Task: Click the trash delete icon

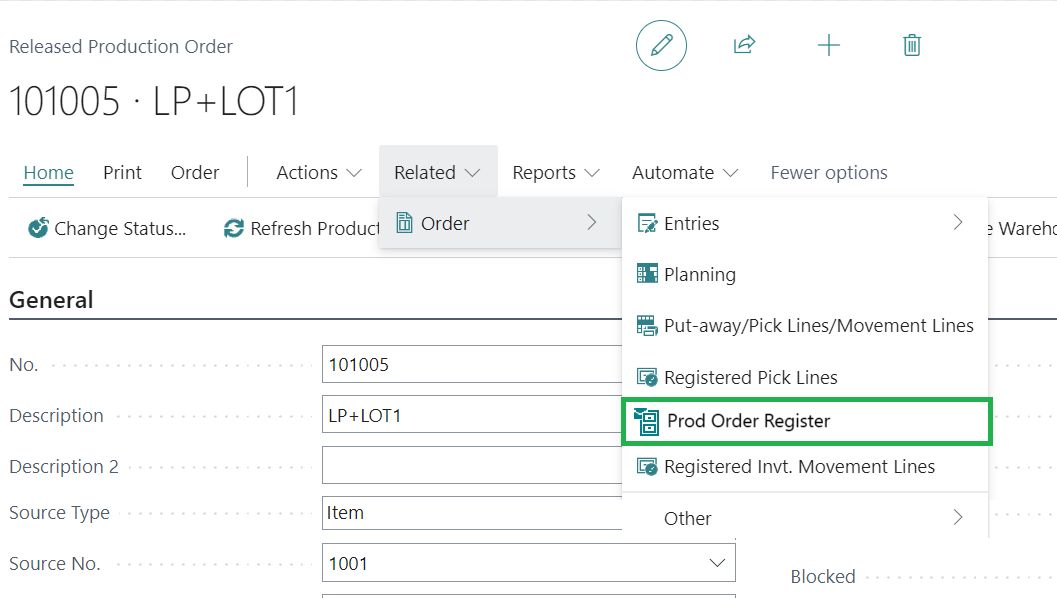Action: [x=911, y=45]
